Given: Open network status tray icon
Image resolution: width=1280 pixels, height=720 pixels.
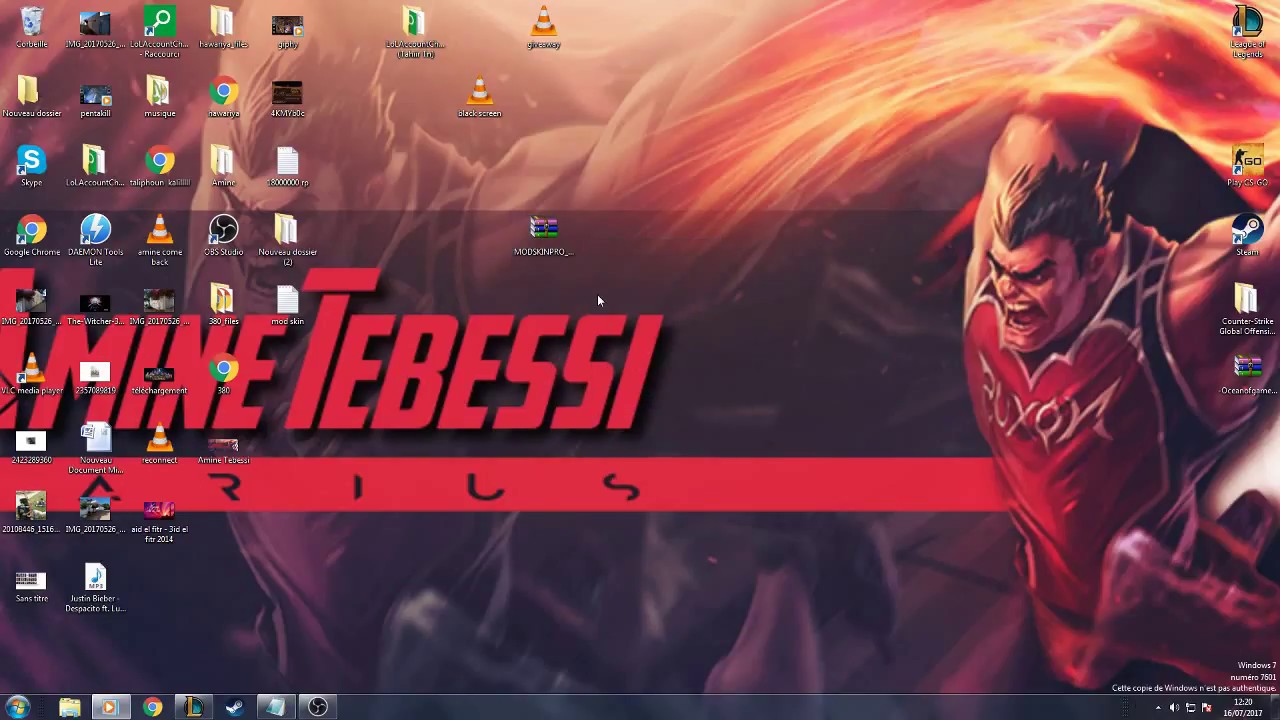Looking at the screenshot, I should click(1190, 708).
